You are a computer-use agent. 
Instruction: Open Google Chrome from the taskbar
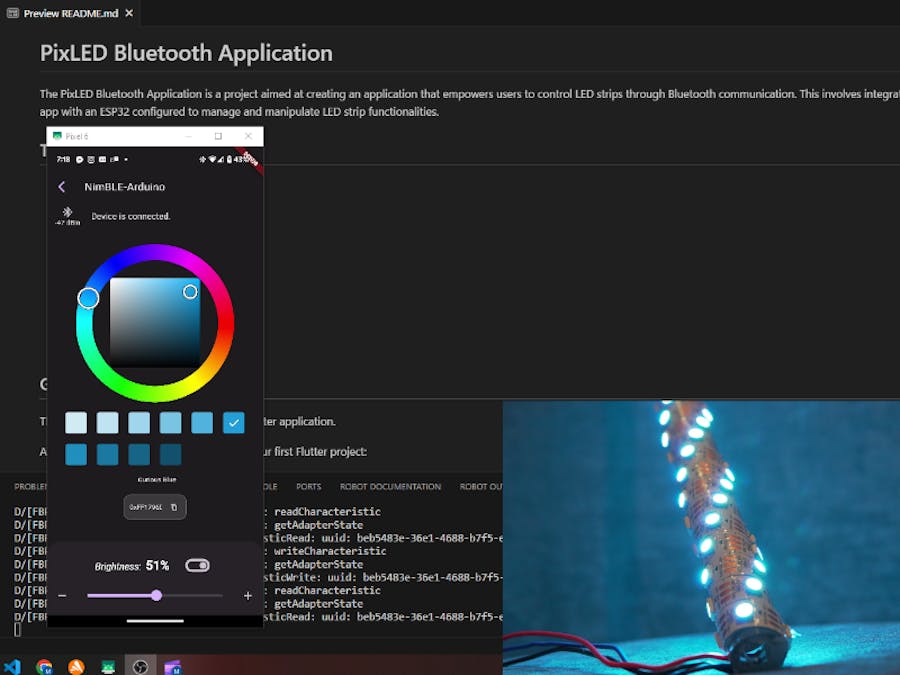44,666
